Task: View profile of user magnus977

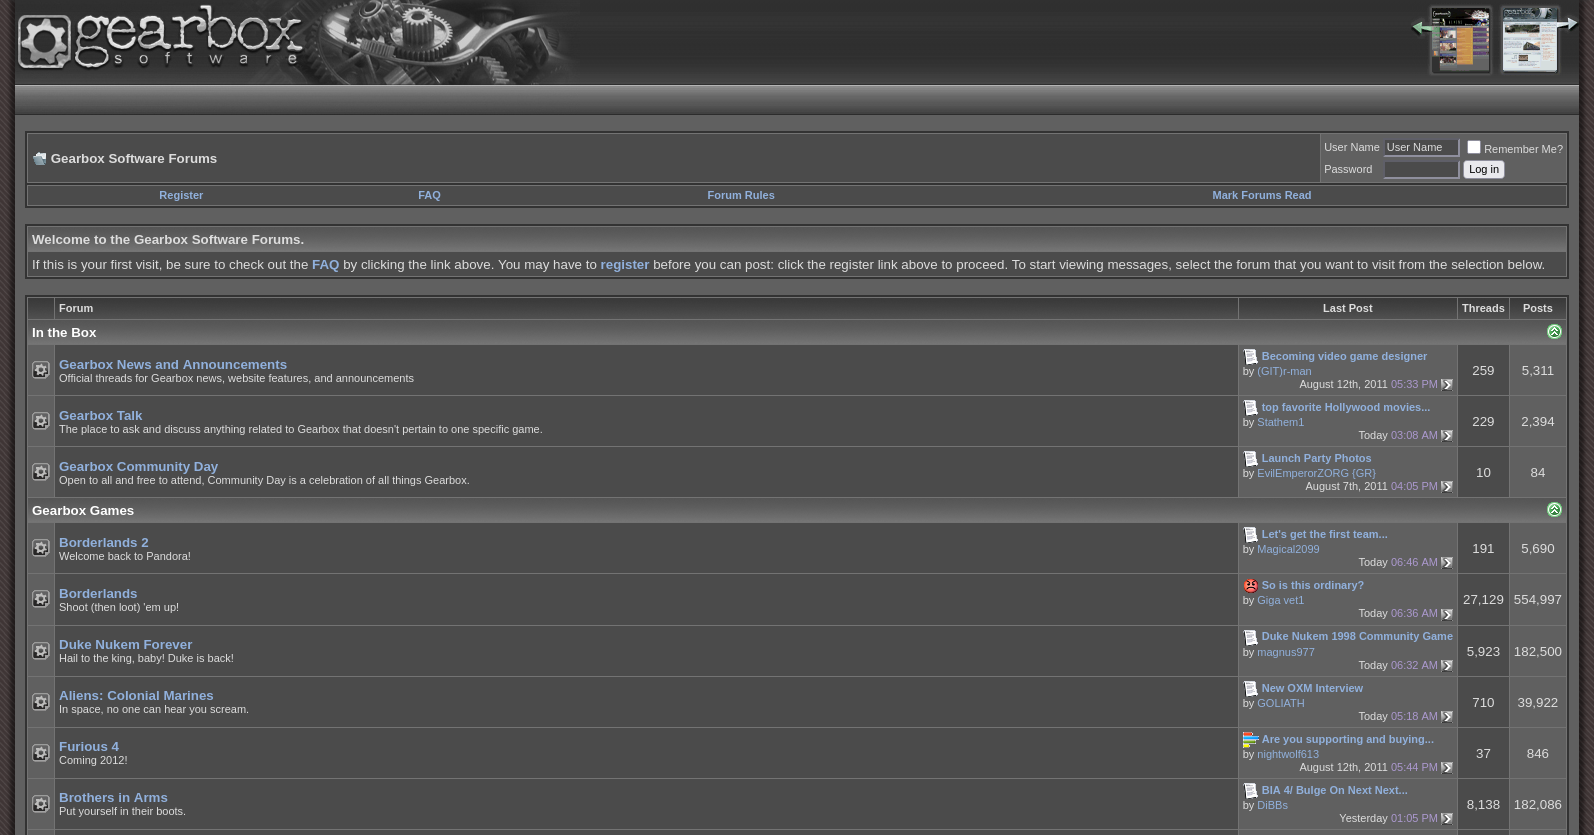Action: (x=1286, y=652)
